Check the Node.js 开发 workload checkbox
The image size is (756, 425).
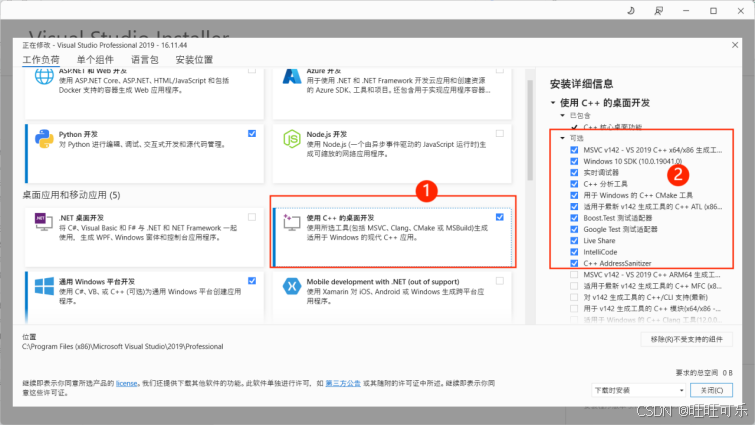500,134
